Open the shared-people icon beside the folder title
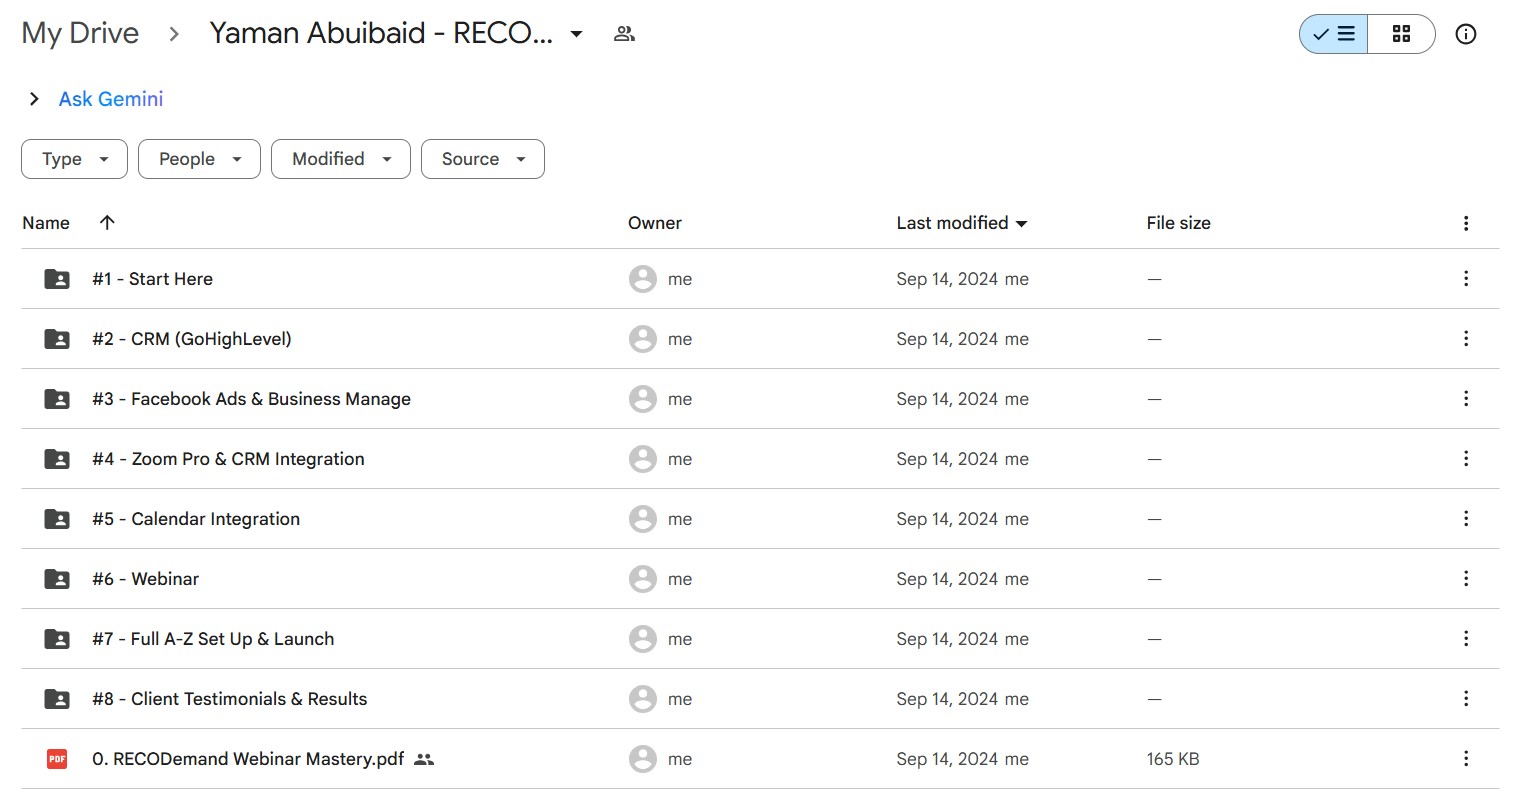The image size is (1524, 794). coord(624,34)
